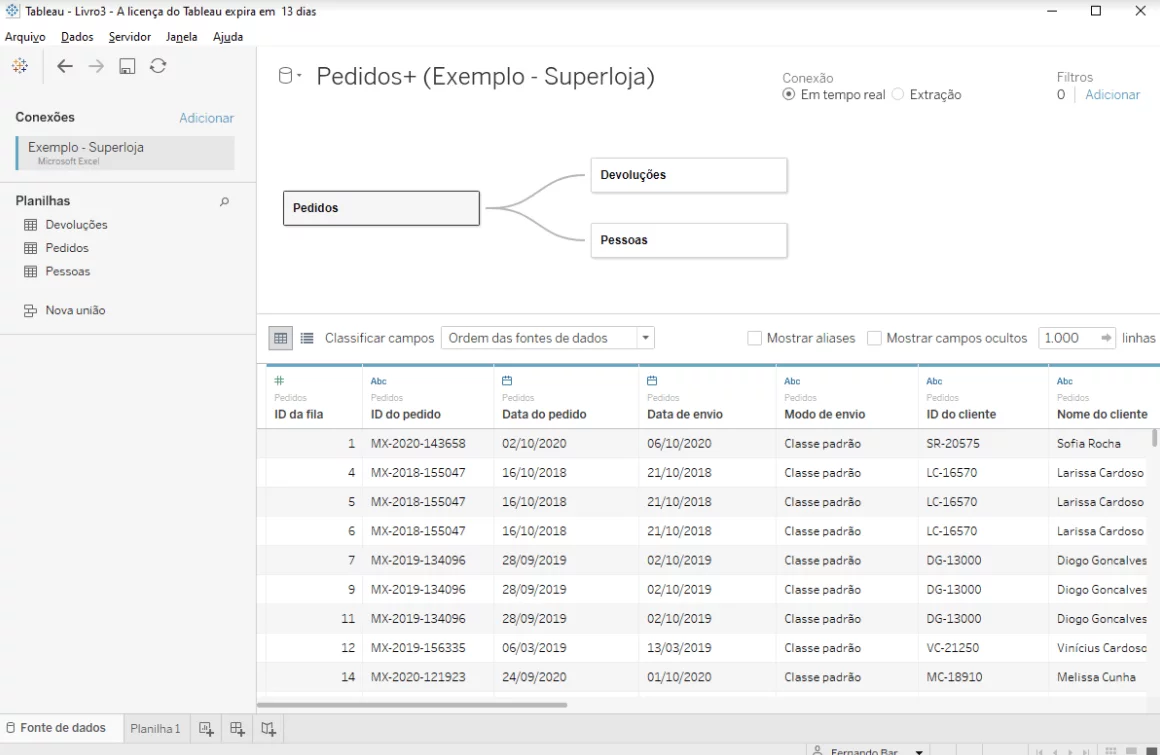Enable Mostrar aliases checkbox

755,338
